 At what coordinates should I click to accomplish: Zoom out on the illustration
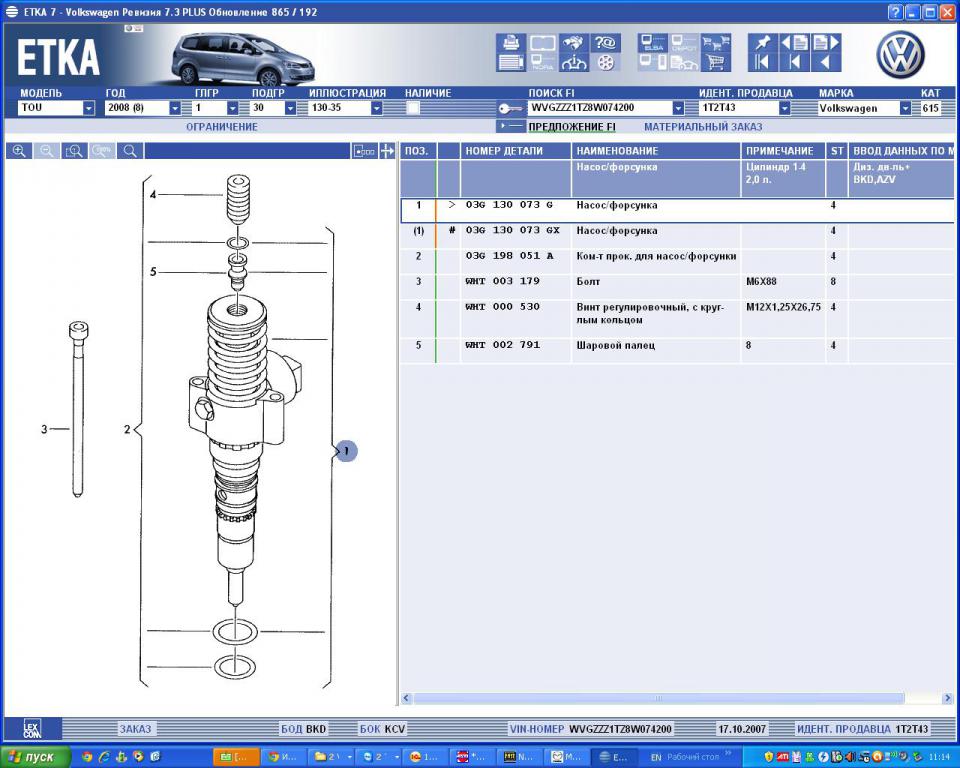pos(47,151)
